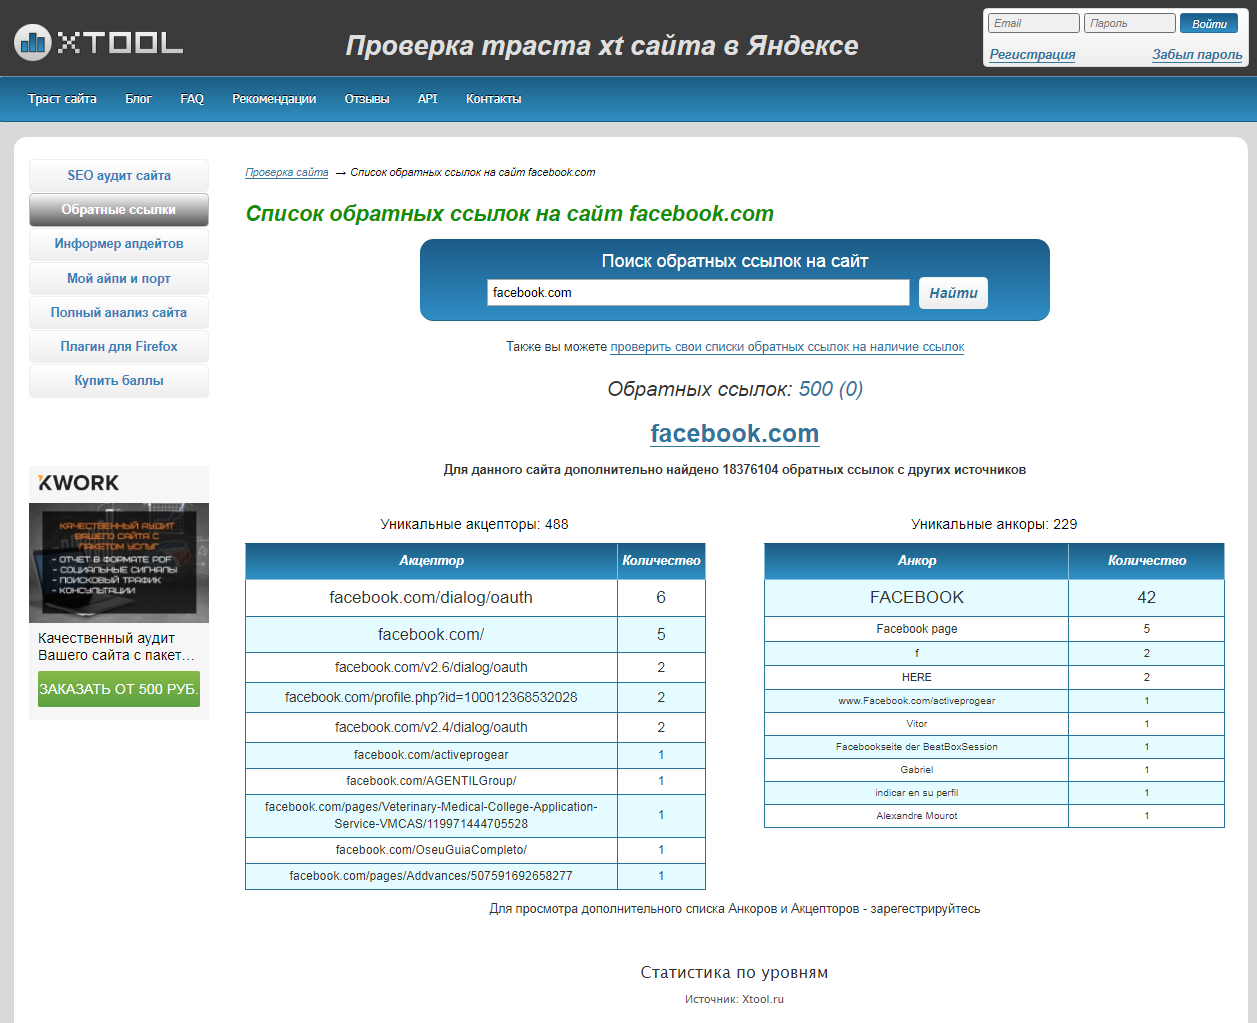Click the acceptor table Количество header
The image size is (1257, 1023).
point(661,561)
